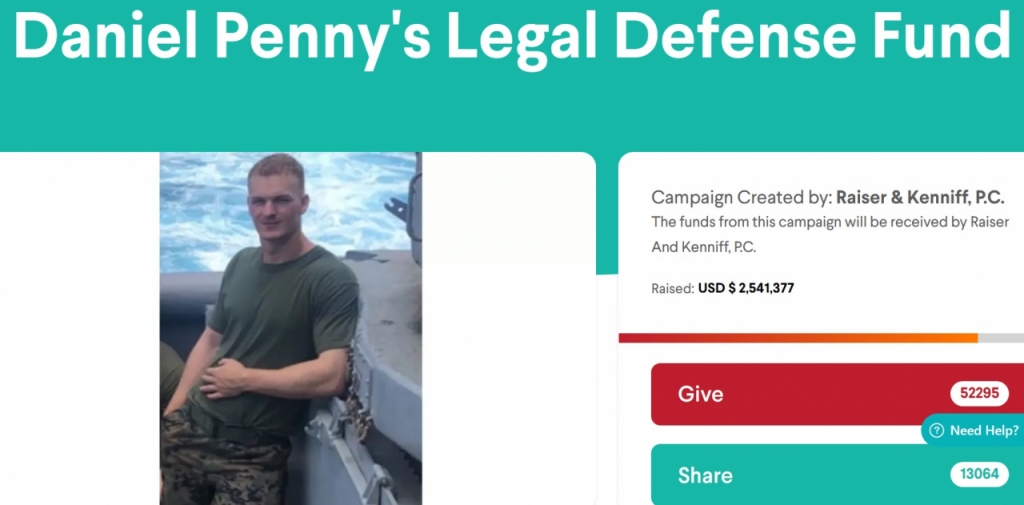Click the red Give button
Viewport: 1024px width, 505px height.
click(x=837, y=394)
